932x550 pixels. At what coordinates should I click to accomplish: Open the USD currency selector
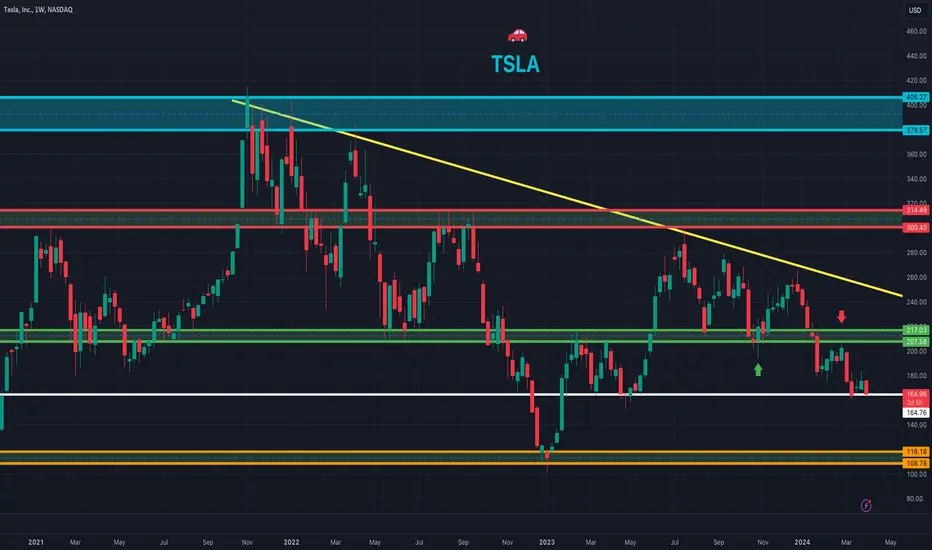pos(915,10)
